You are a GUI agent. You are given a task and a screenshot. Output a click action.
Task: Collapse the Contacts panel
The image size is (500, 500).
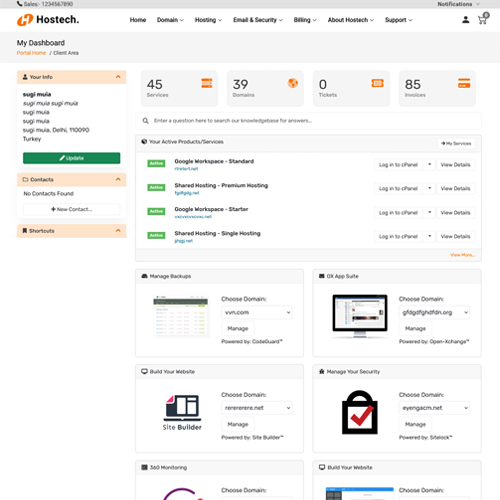click(118, 179)
